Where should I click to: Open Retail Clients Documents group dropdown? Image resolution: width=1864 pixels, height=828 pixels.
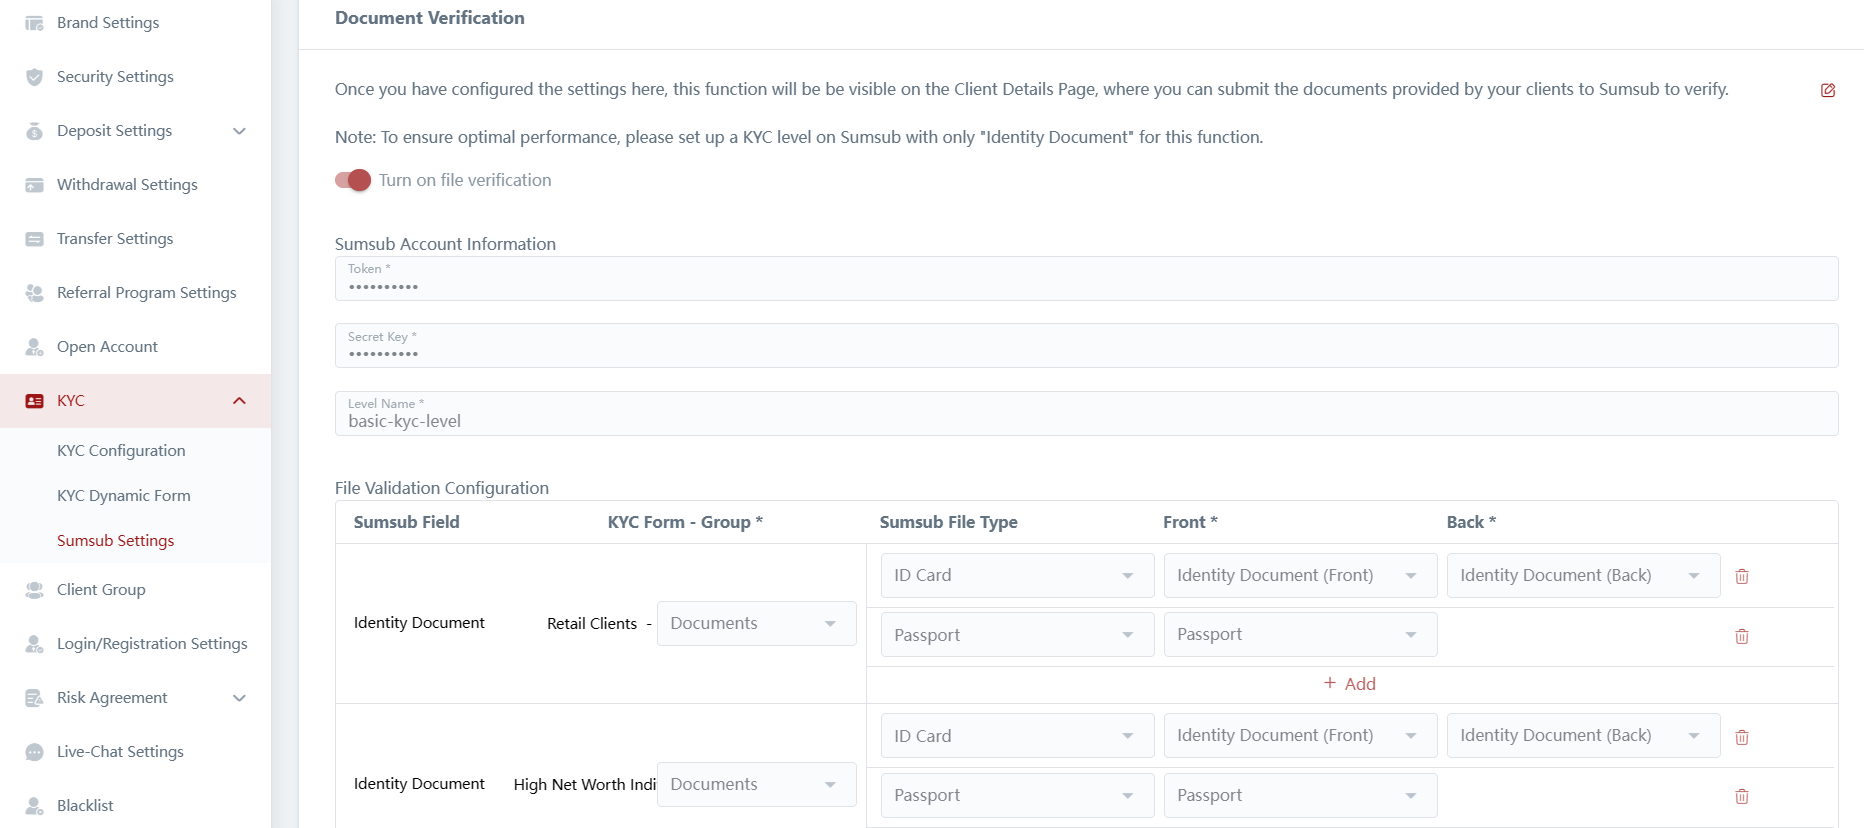756,623
